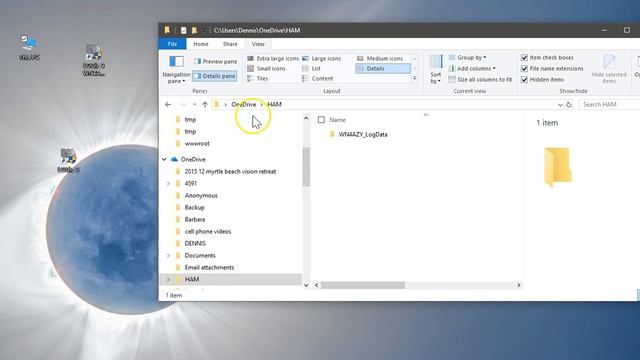Expand the Layout gallery more arrow
640x360 pixels.
(x=415, y=78)
